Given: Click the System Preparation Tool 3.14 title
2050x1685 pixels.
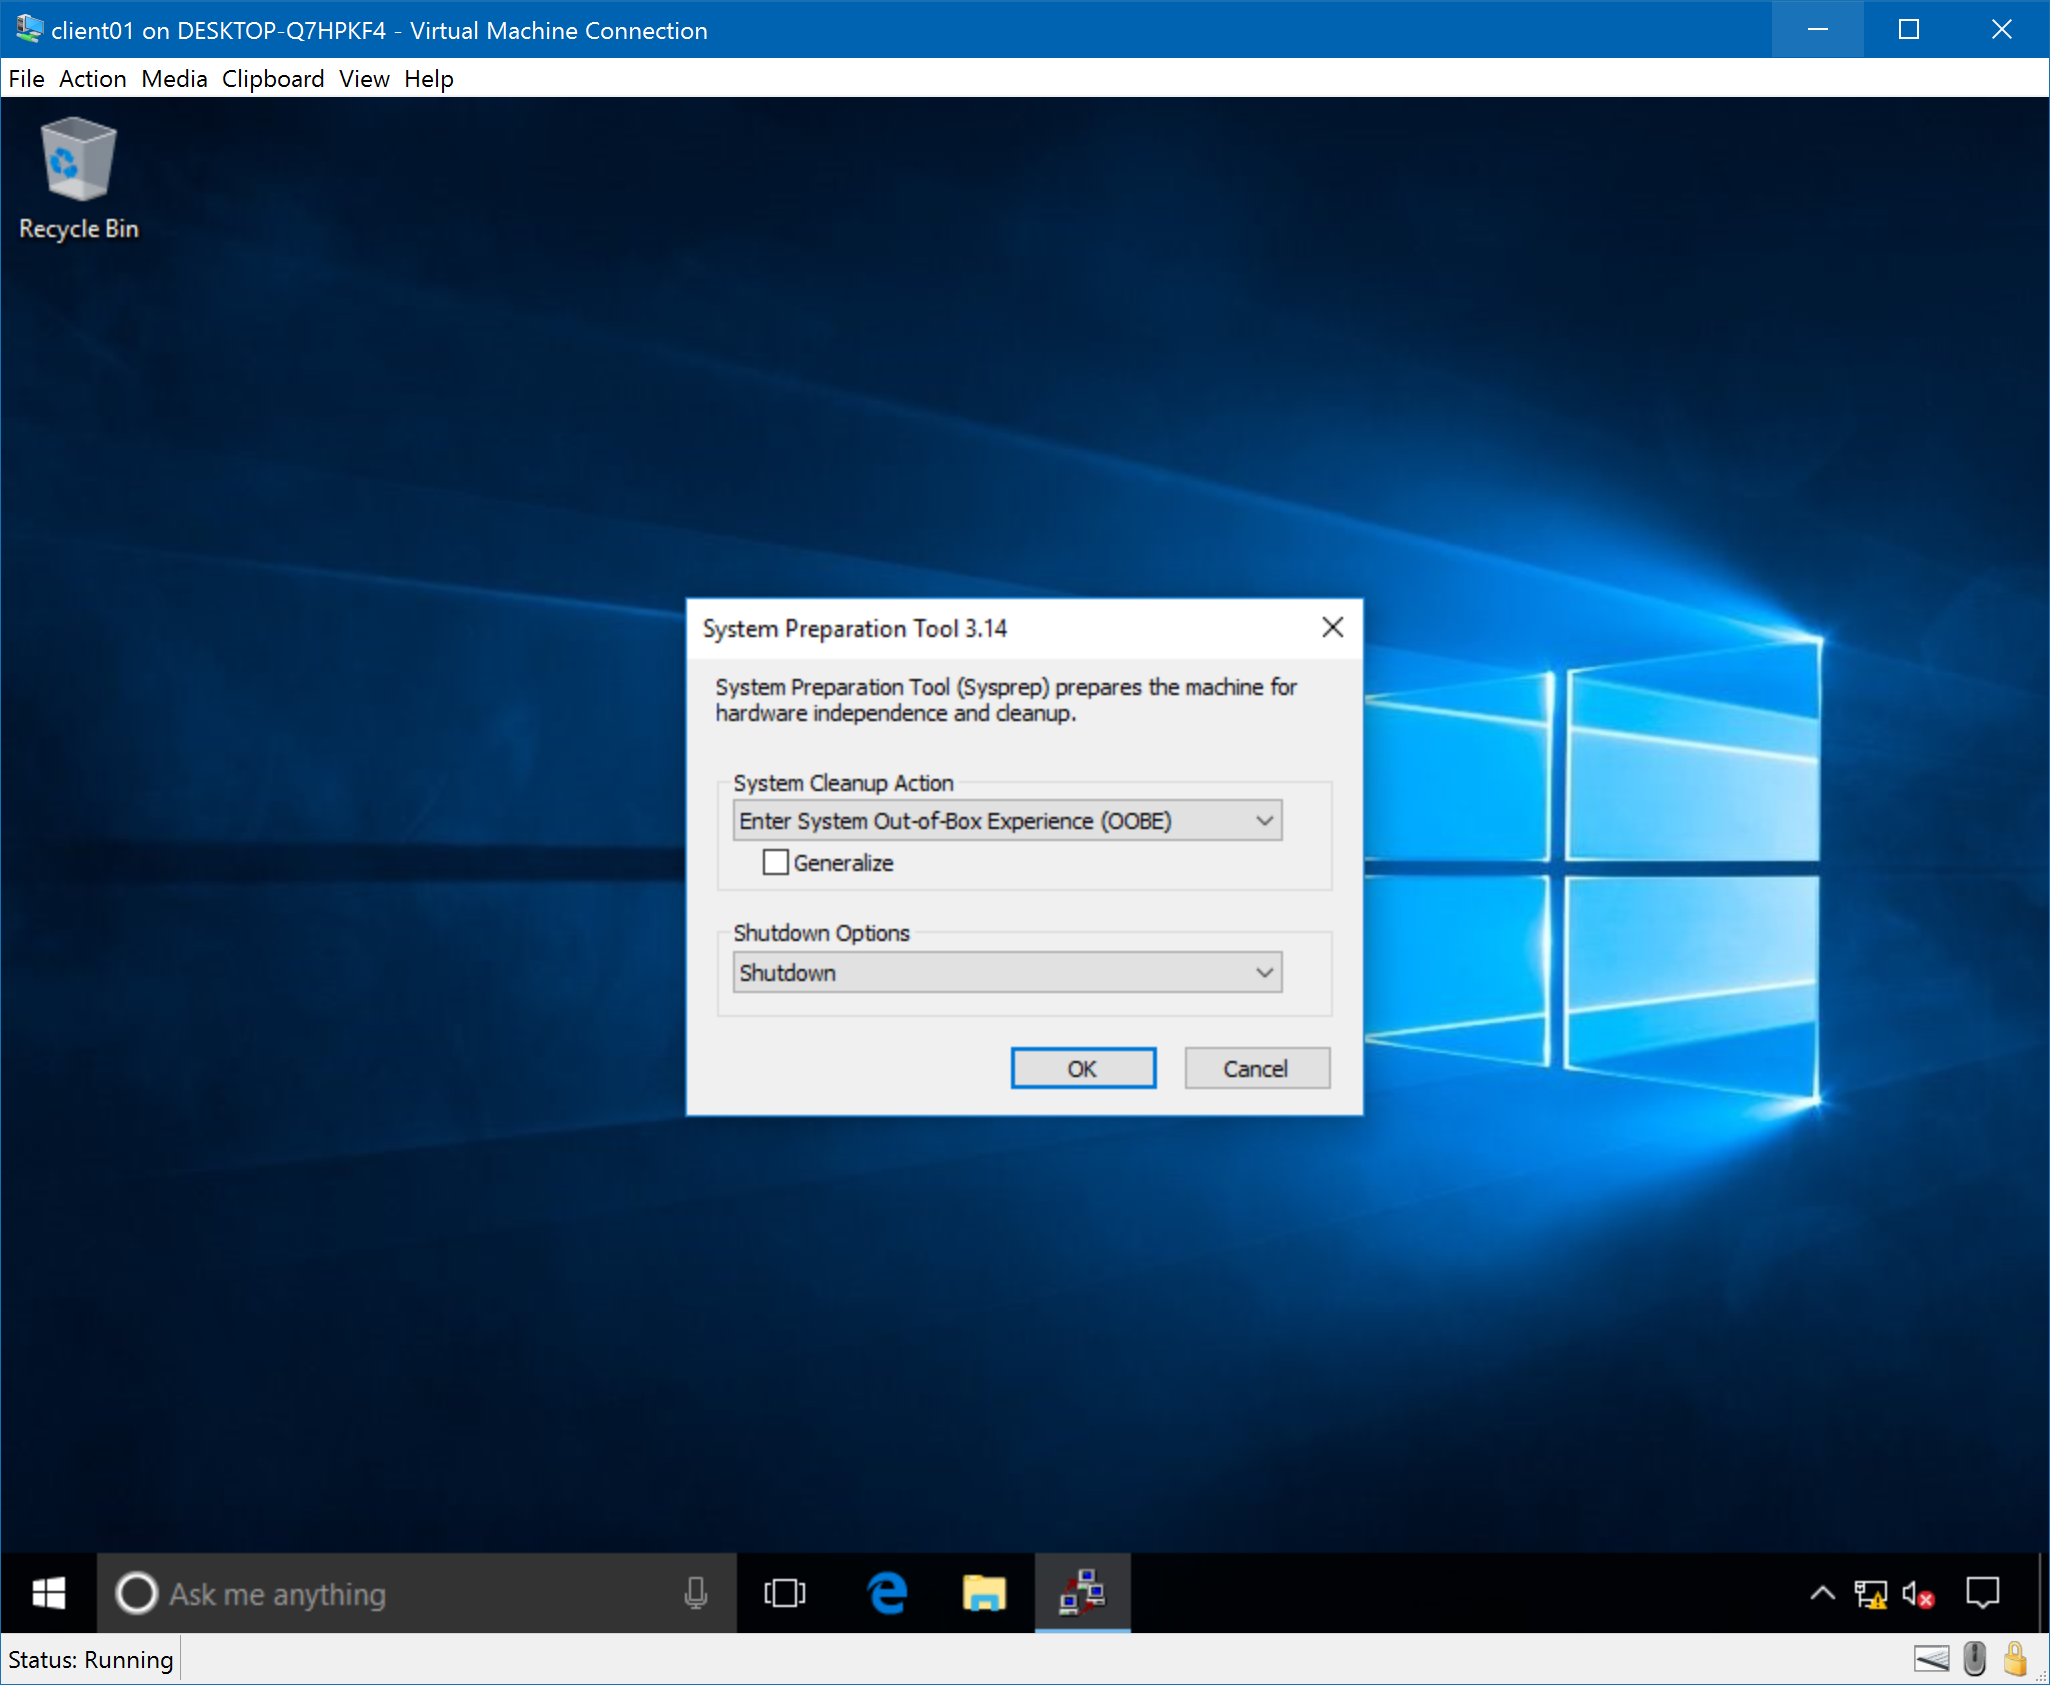Looking at the screenshot, I should click(x=855, y=628).
